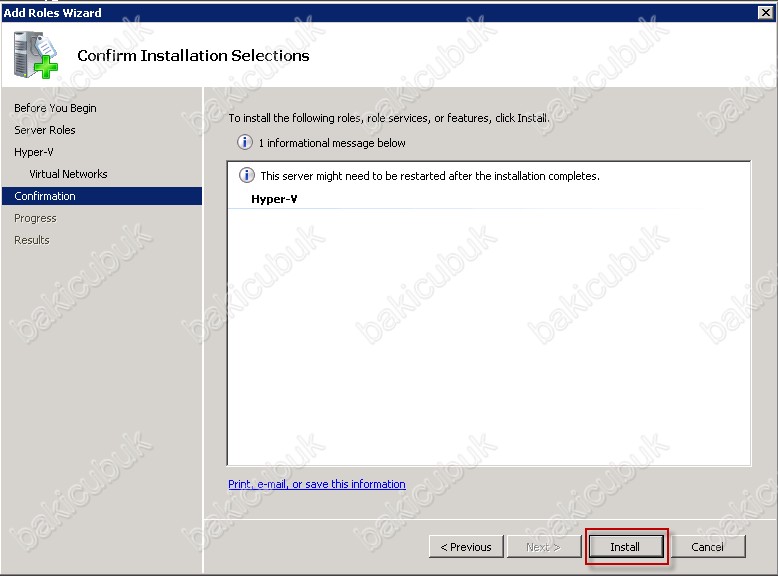Click '1 informational message below' text
The height and width of the screenshot is (576, 778).
331,143
